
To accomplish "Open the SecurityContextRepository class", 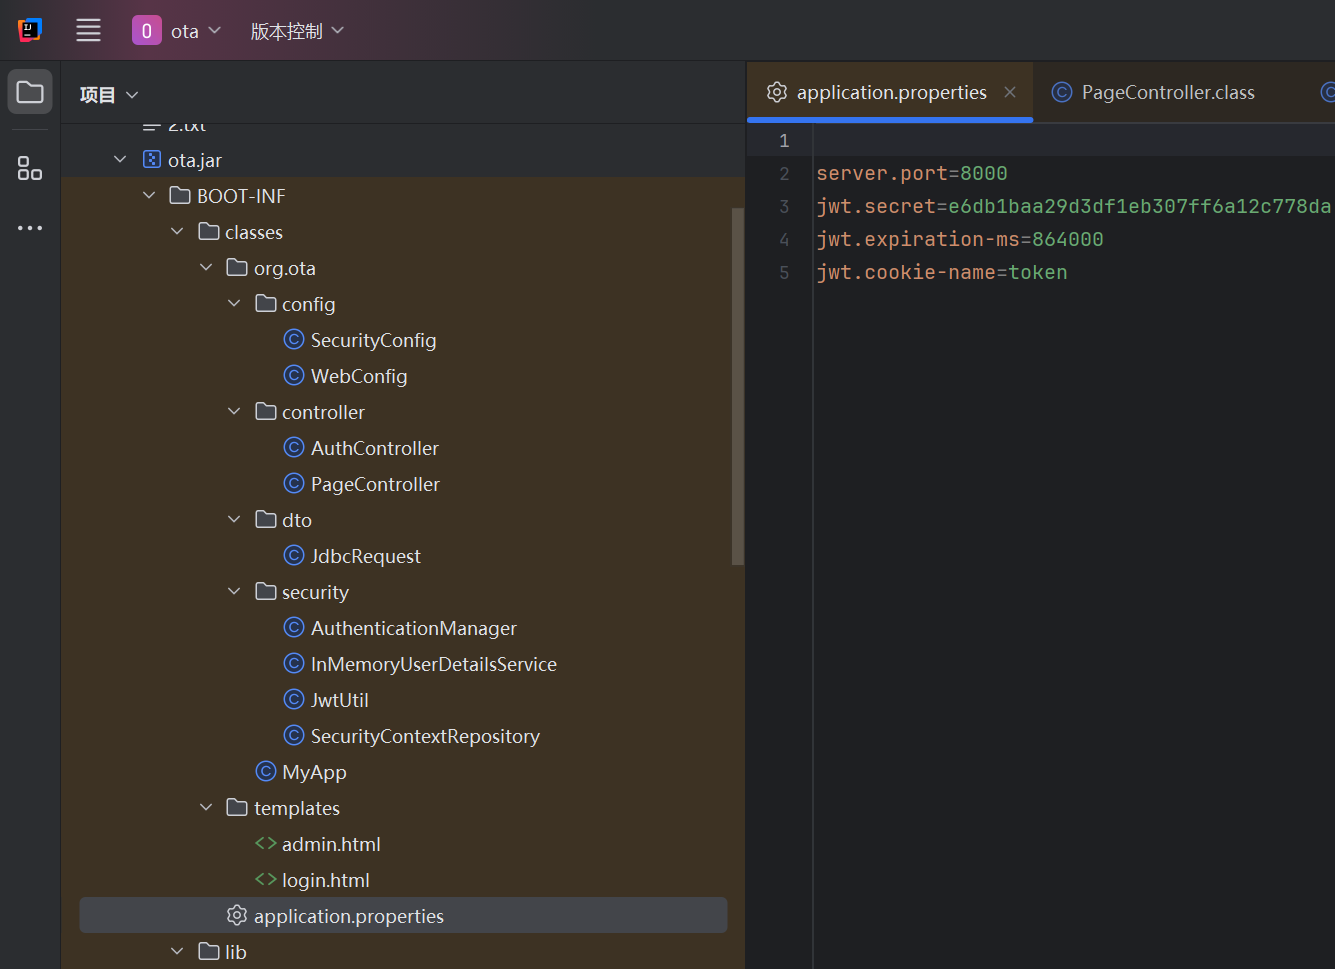I will (x=425, y=736).
